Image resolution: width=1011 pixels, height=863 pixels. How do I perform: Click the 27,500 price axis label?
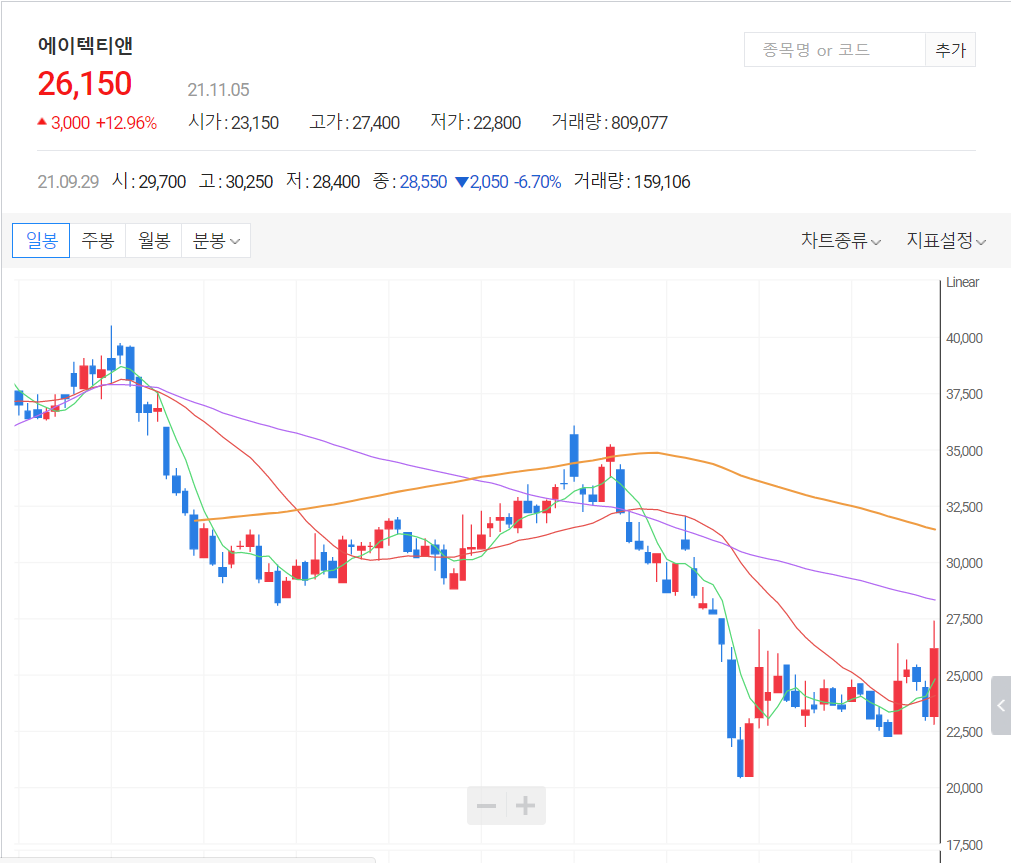pos(964,619)
